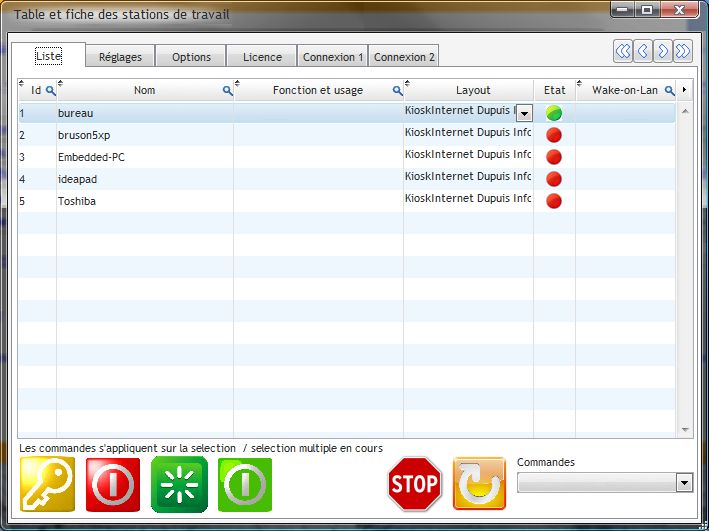Open the Commandes dropdown list
The height and width of the screenshot is (531, 709).
coord(684,483)
